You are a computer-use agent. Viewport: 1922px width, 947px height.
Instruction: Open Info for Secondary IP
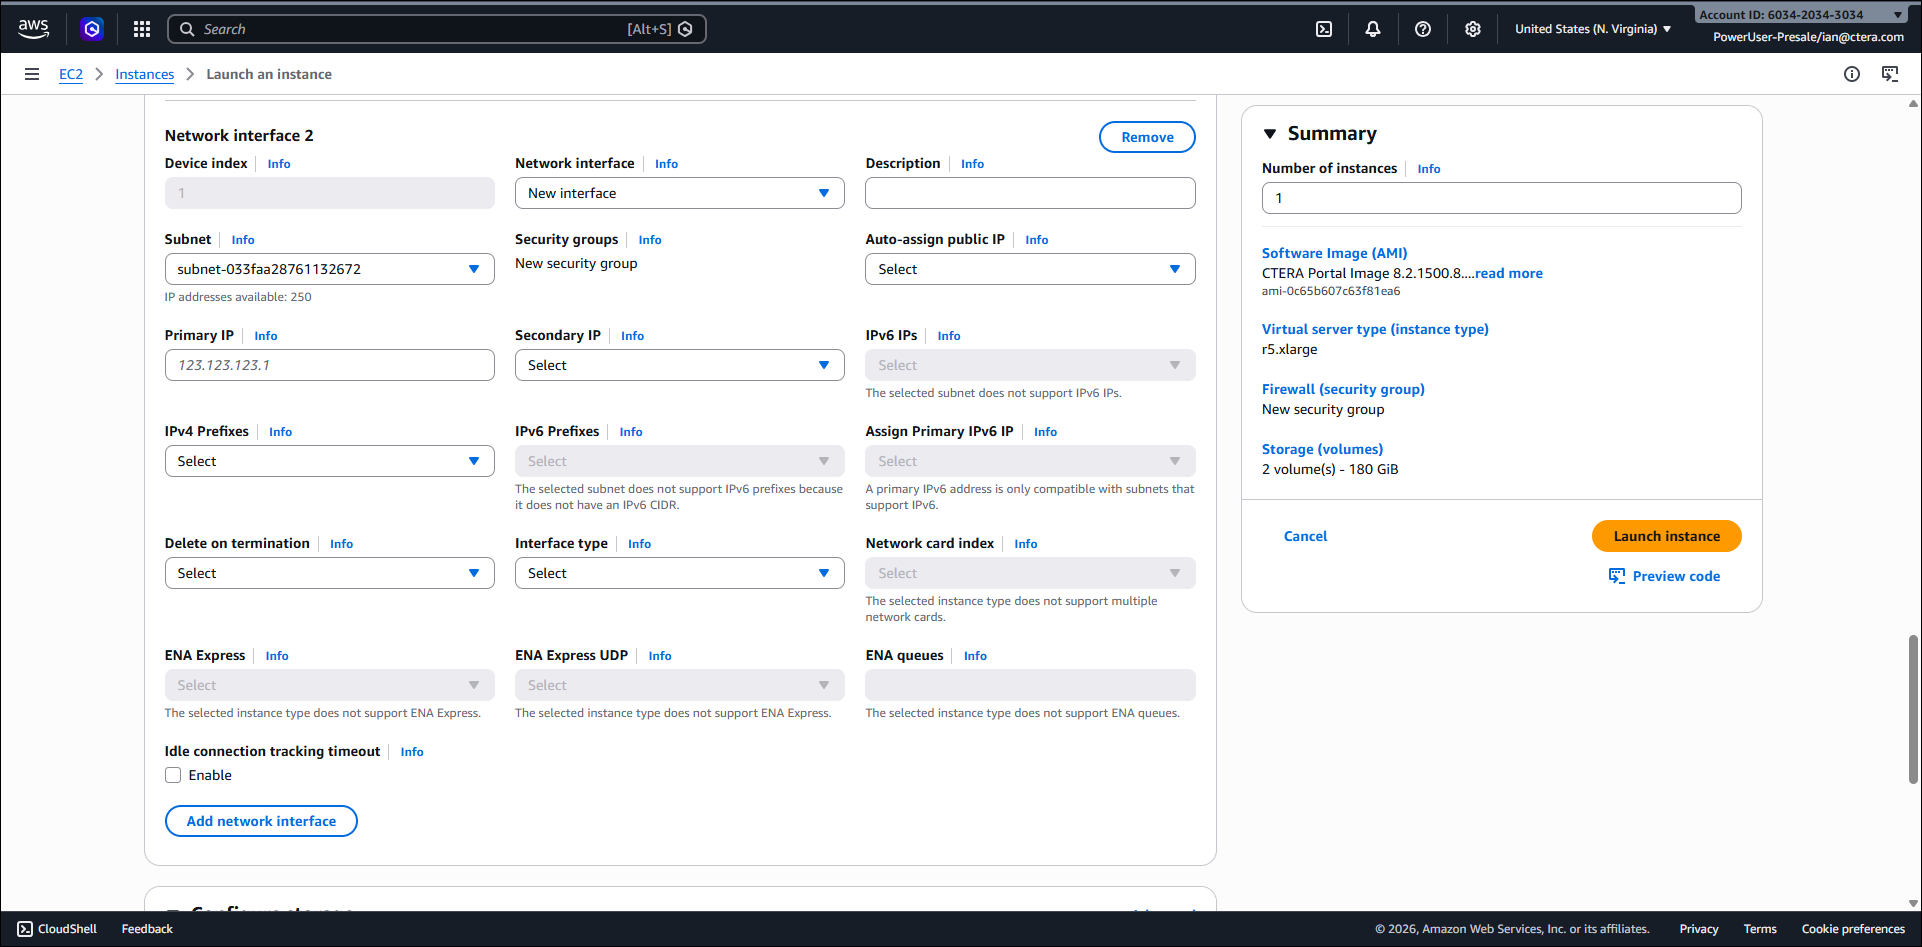(632, 336)
